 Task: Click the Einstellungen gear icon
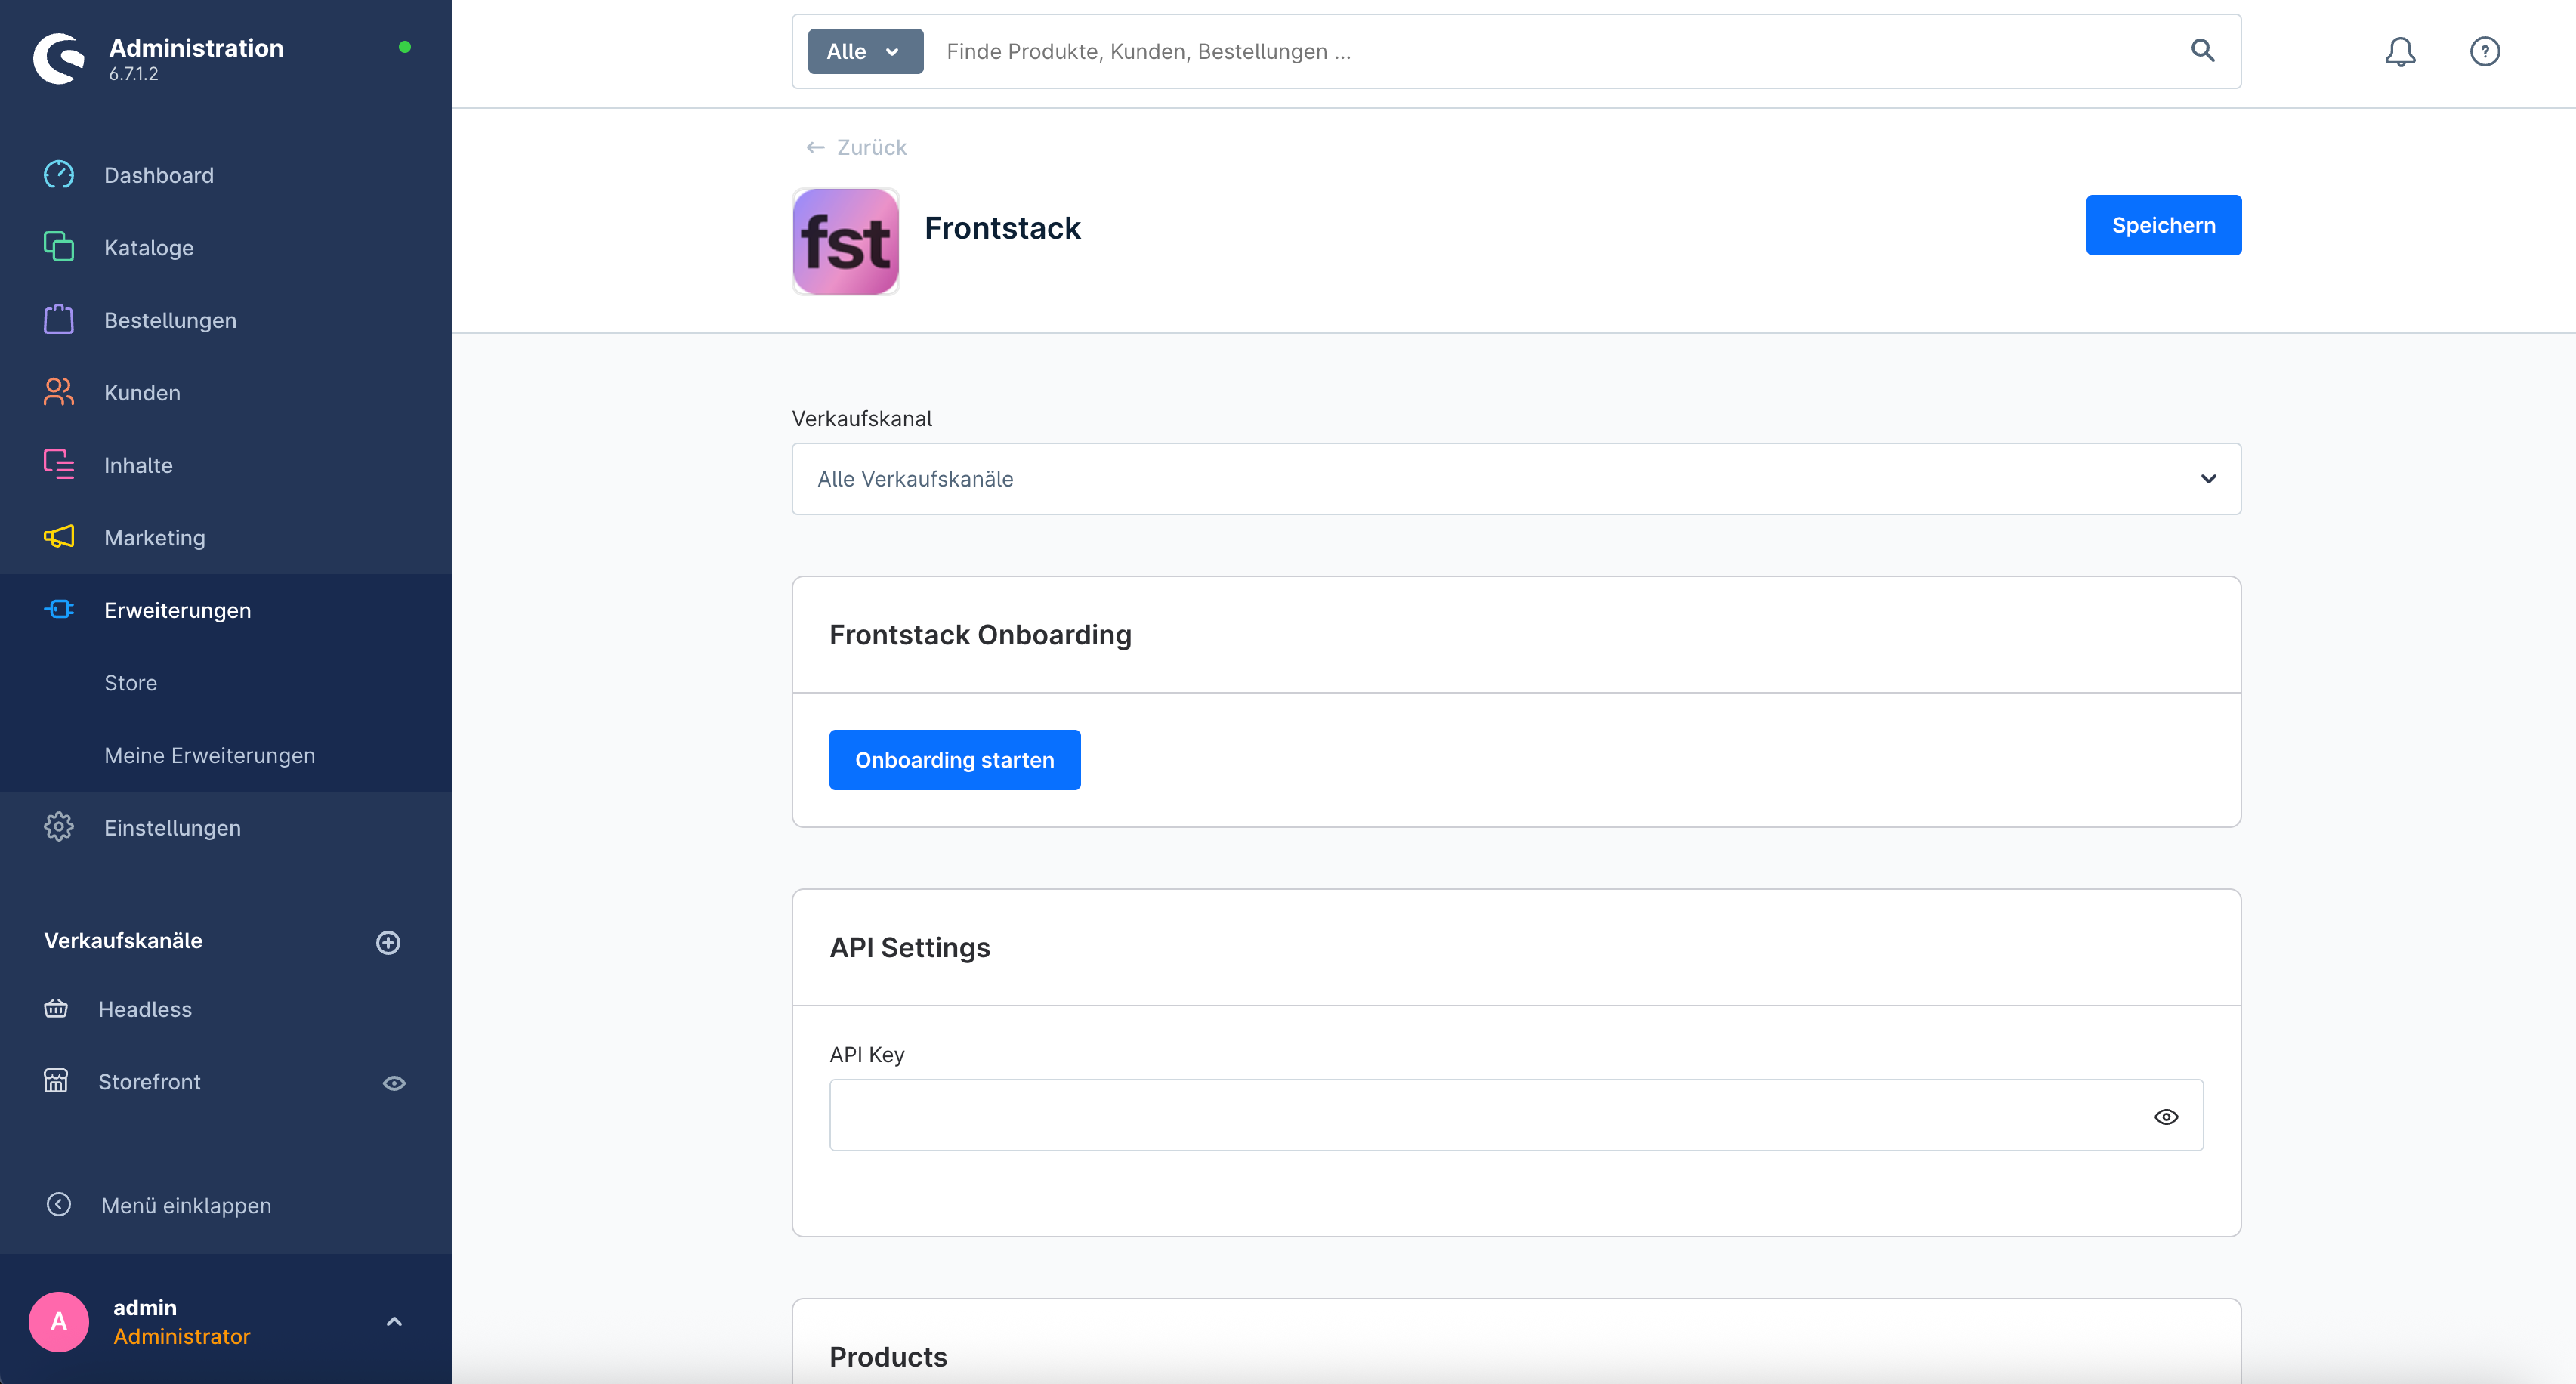coord(59,827)
